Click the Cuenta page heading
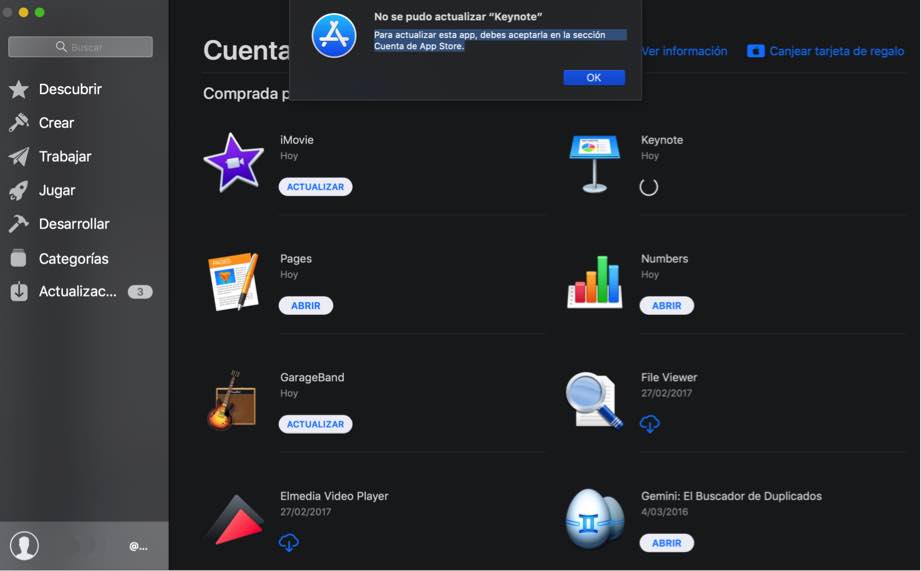Screen dimensions: 921x571 246,51
